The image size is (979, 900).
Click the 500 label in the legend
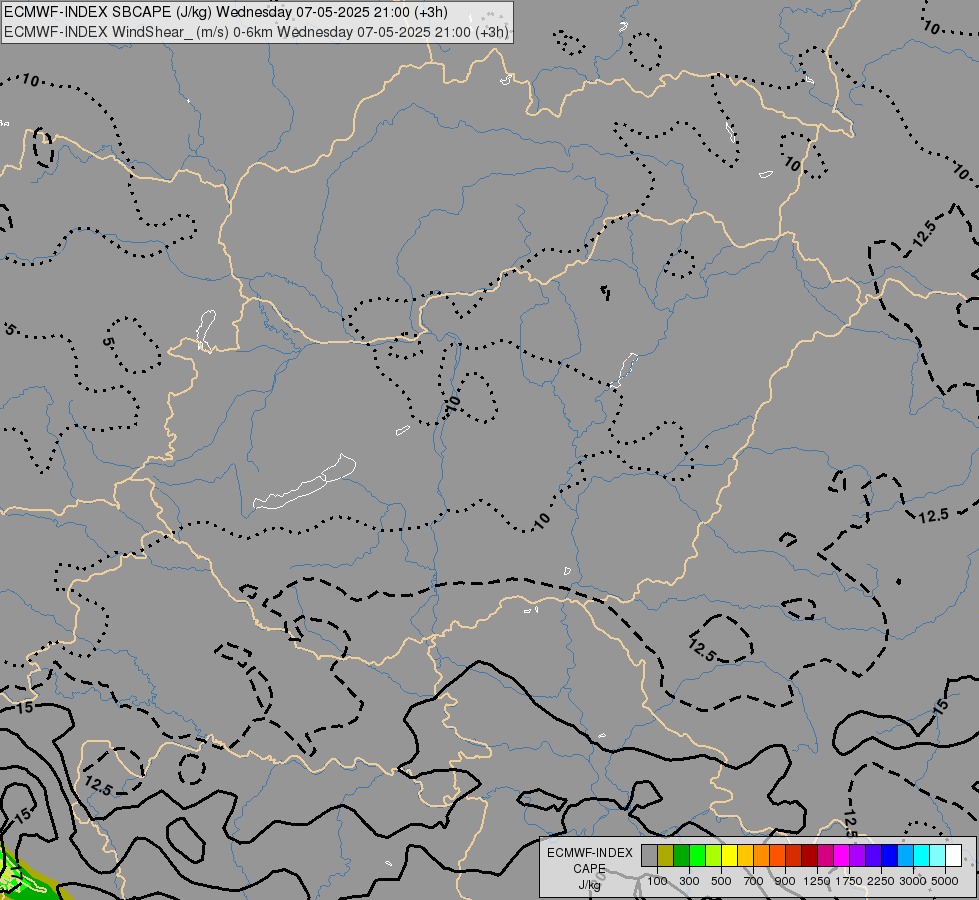(x=721, y=881)
